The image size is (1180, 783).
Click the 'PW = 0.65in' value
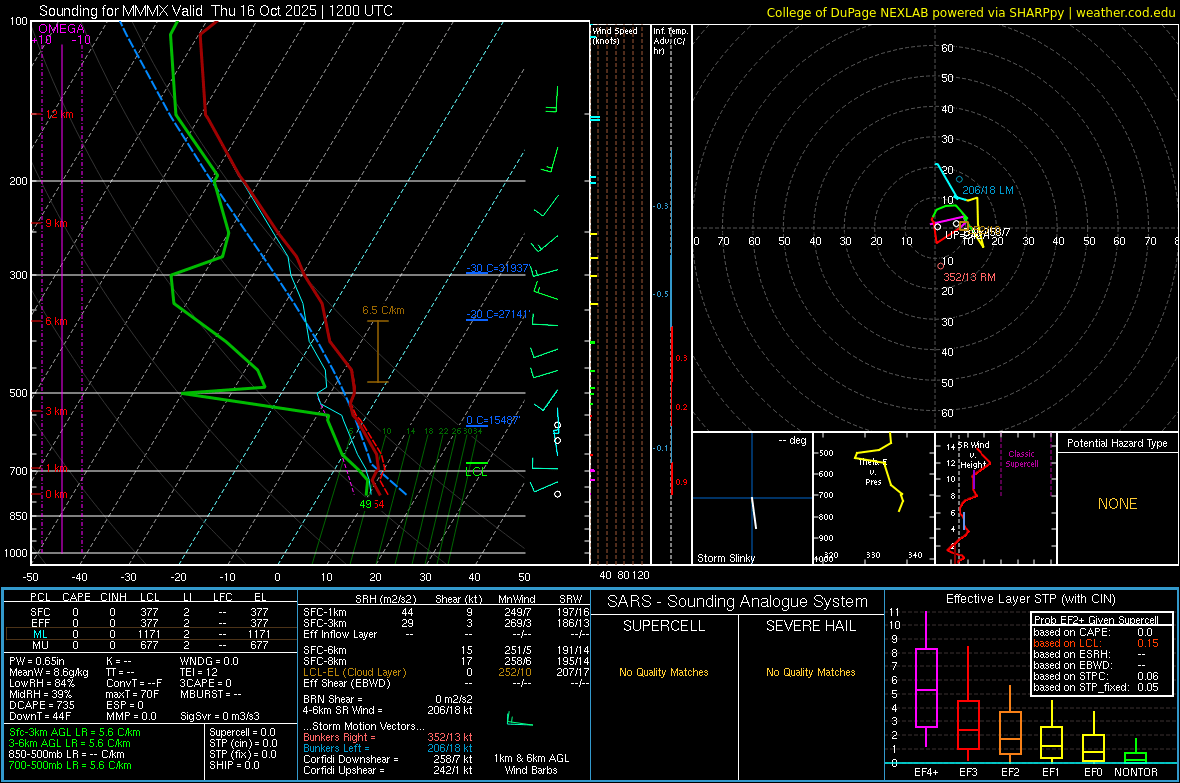point(37,662)
